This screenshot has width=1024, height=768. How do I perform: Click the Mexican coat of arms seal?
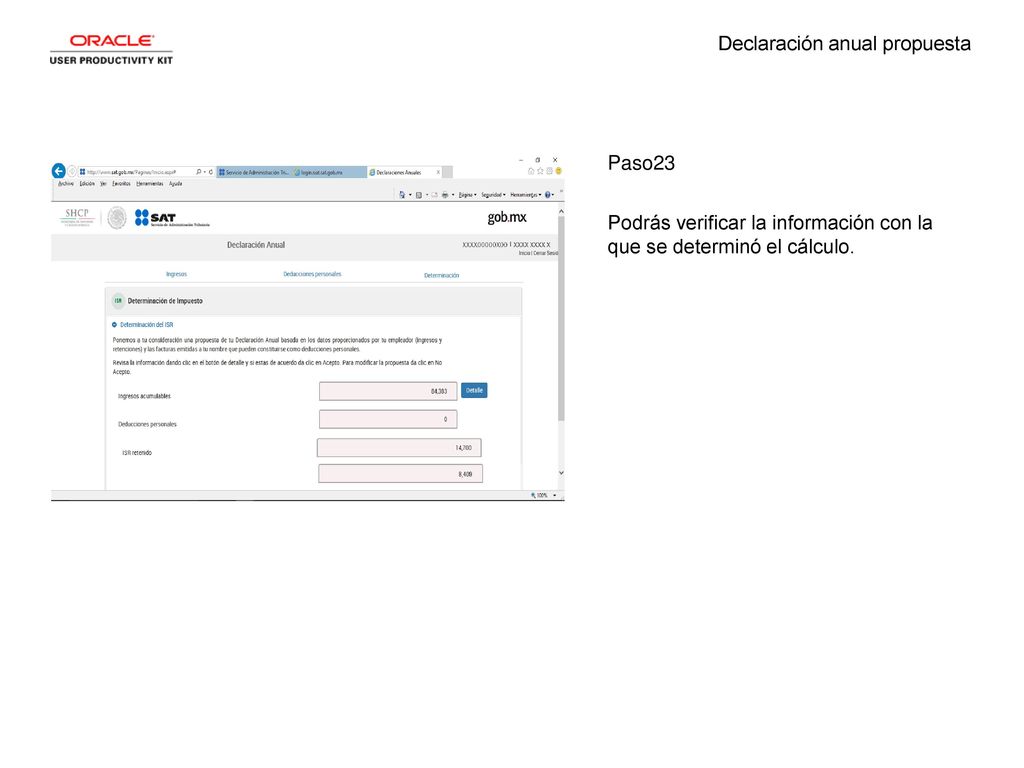(x=117, y=218)
